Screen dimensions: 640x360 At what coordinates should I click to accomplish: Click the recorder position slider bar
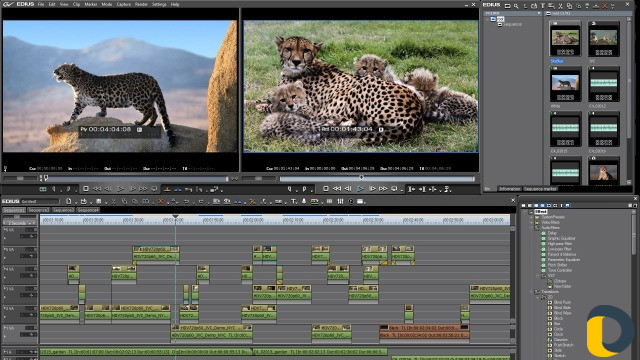[377, 178]
